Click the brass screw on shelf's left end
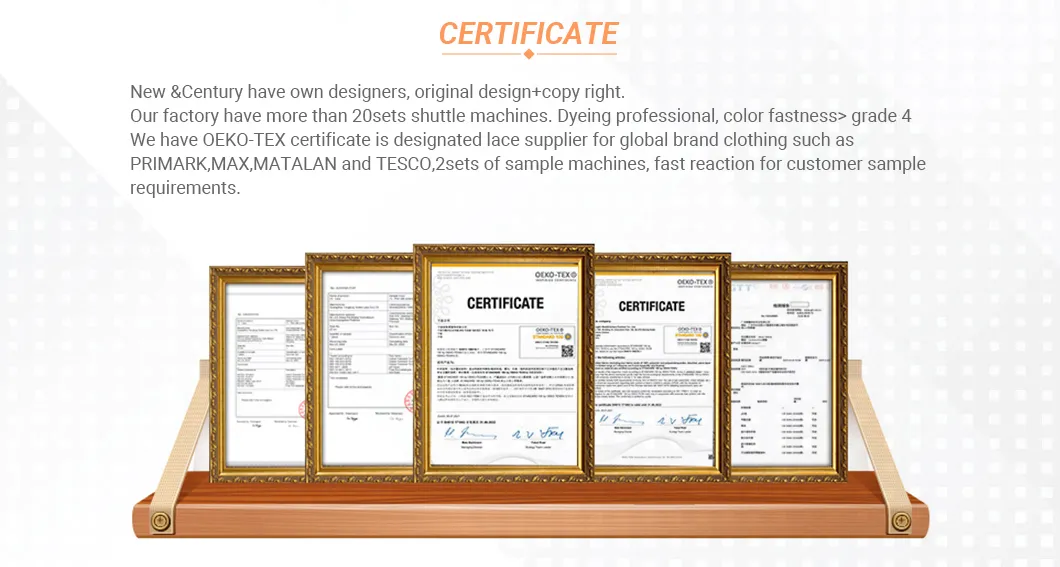Screen dimensions: 1060x567 click(x=157, y=520)
